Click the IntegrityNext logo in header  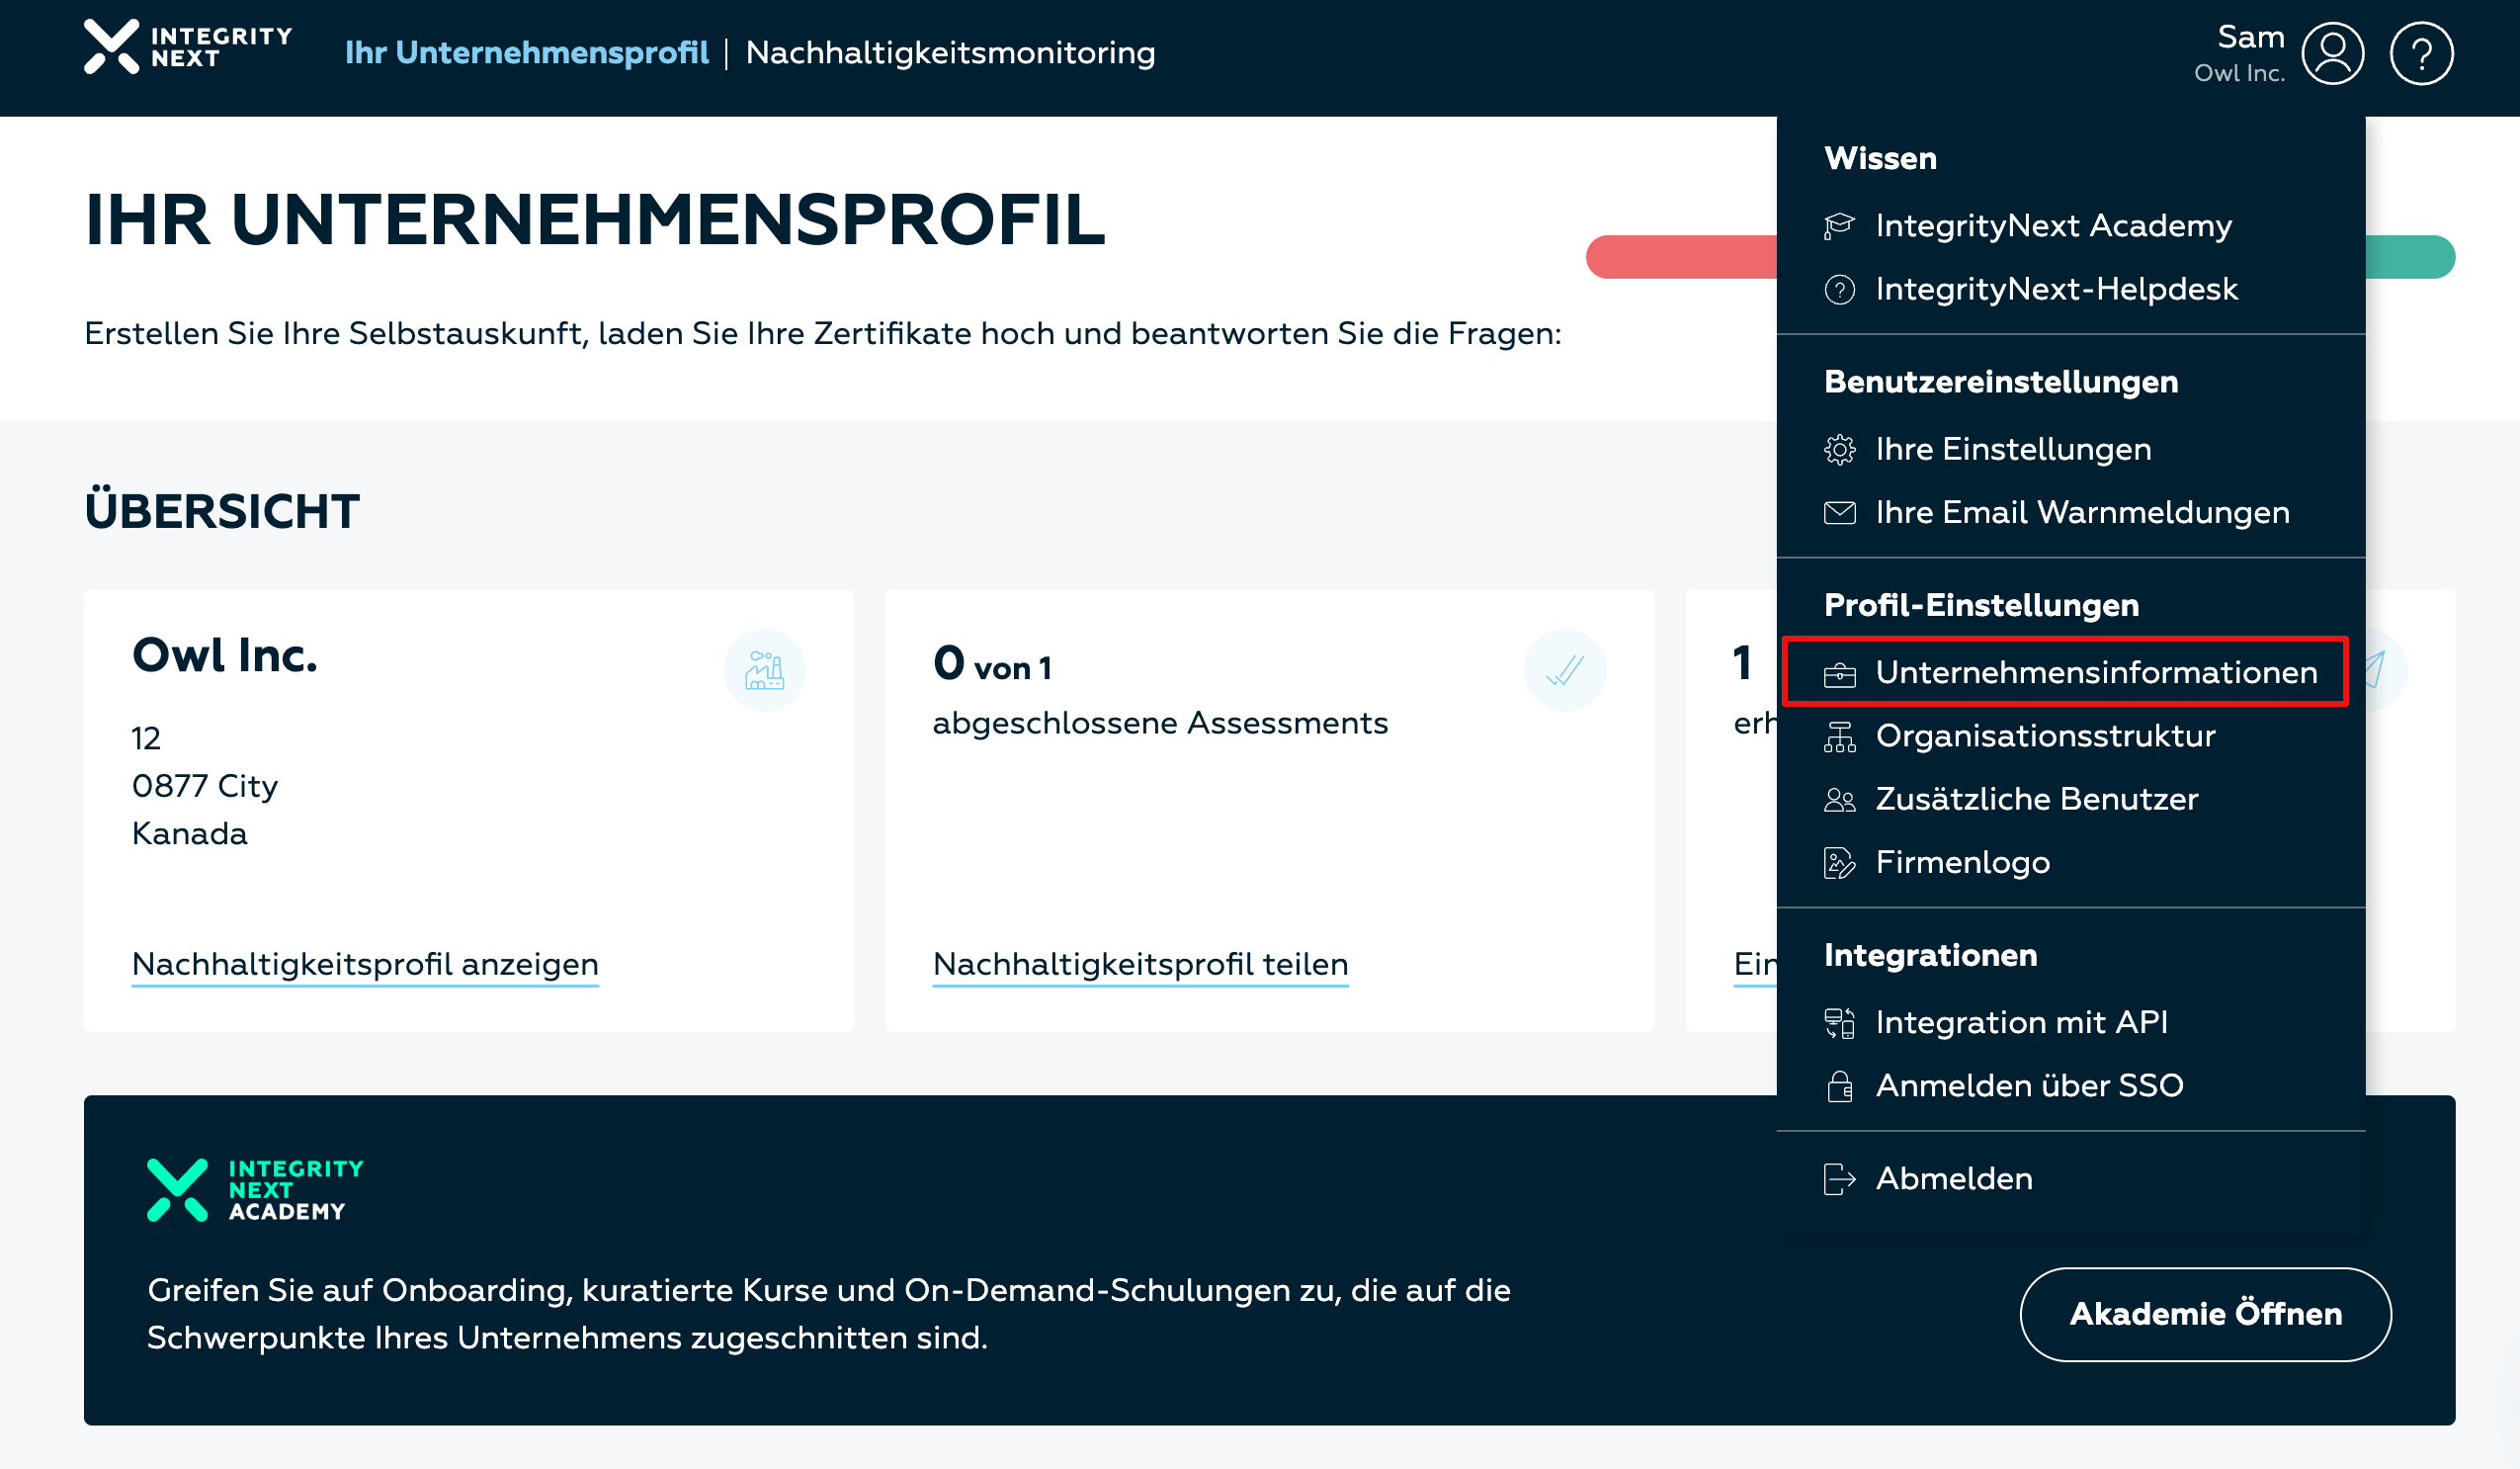(x=188, y=47)
